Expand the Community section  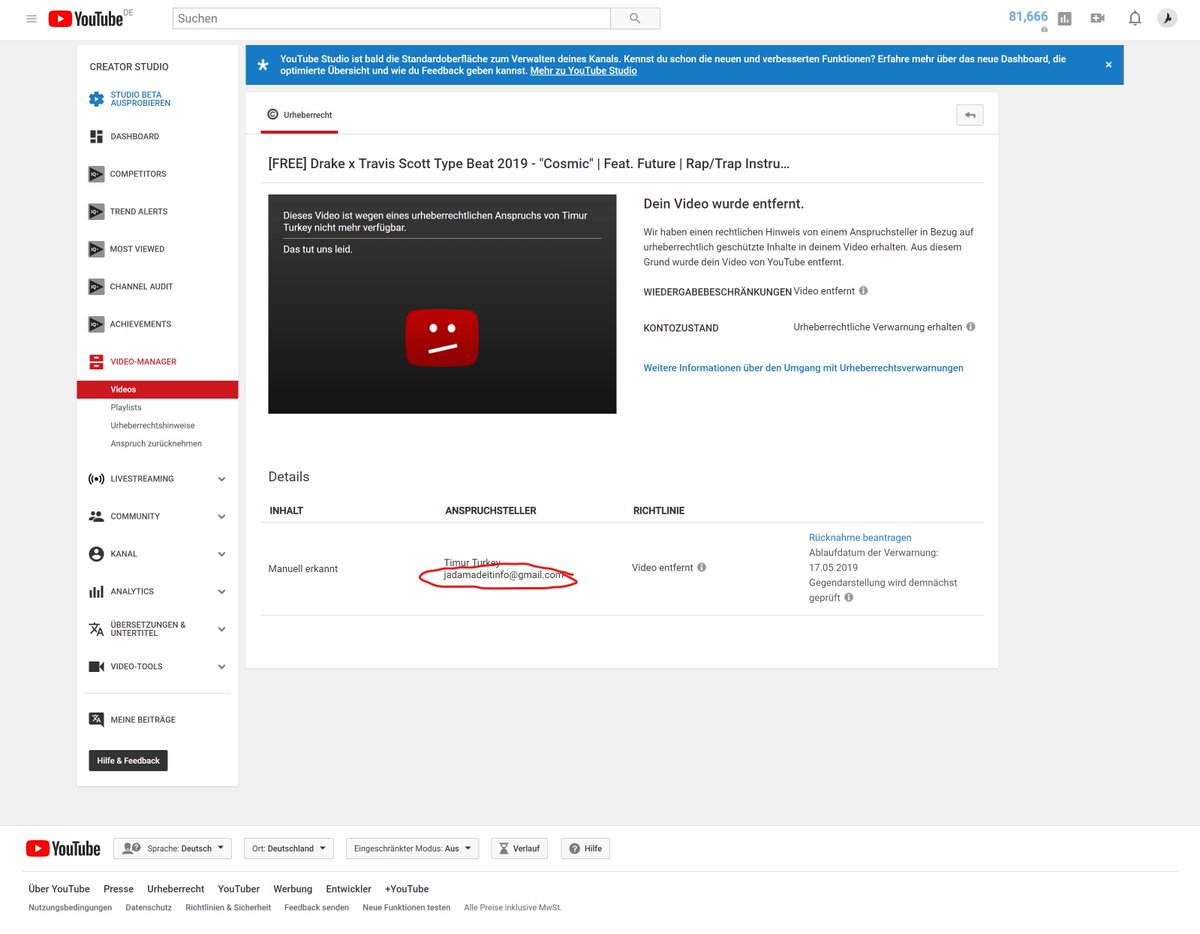coord(222,516)
